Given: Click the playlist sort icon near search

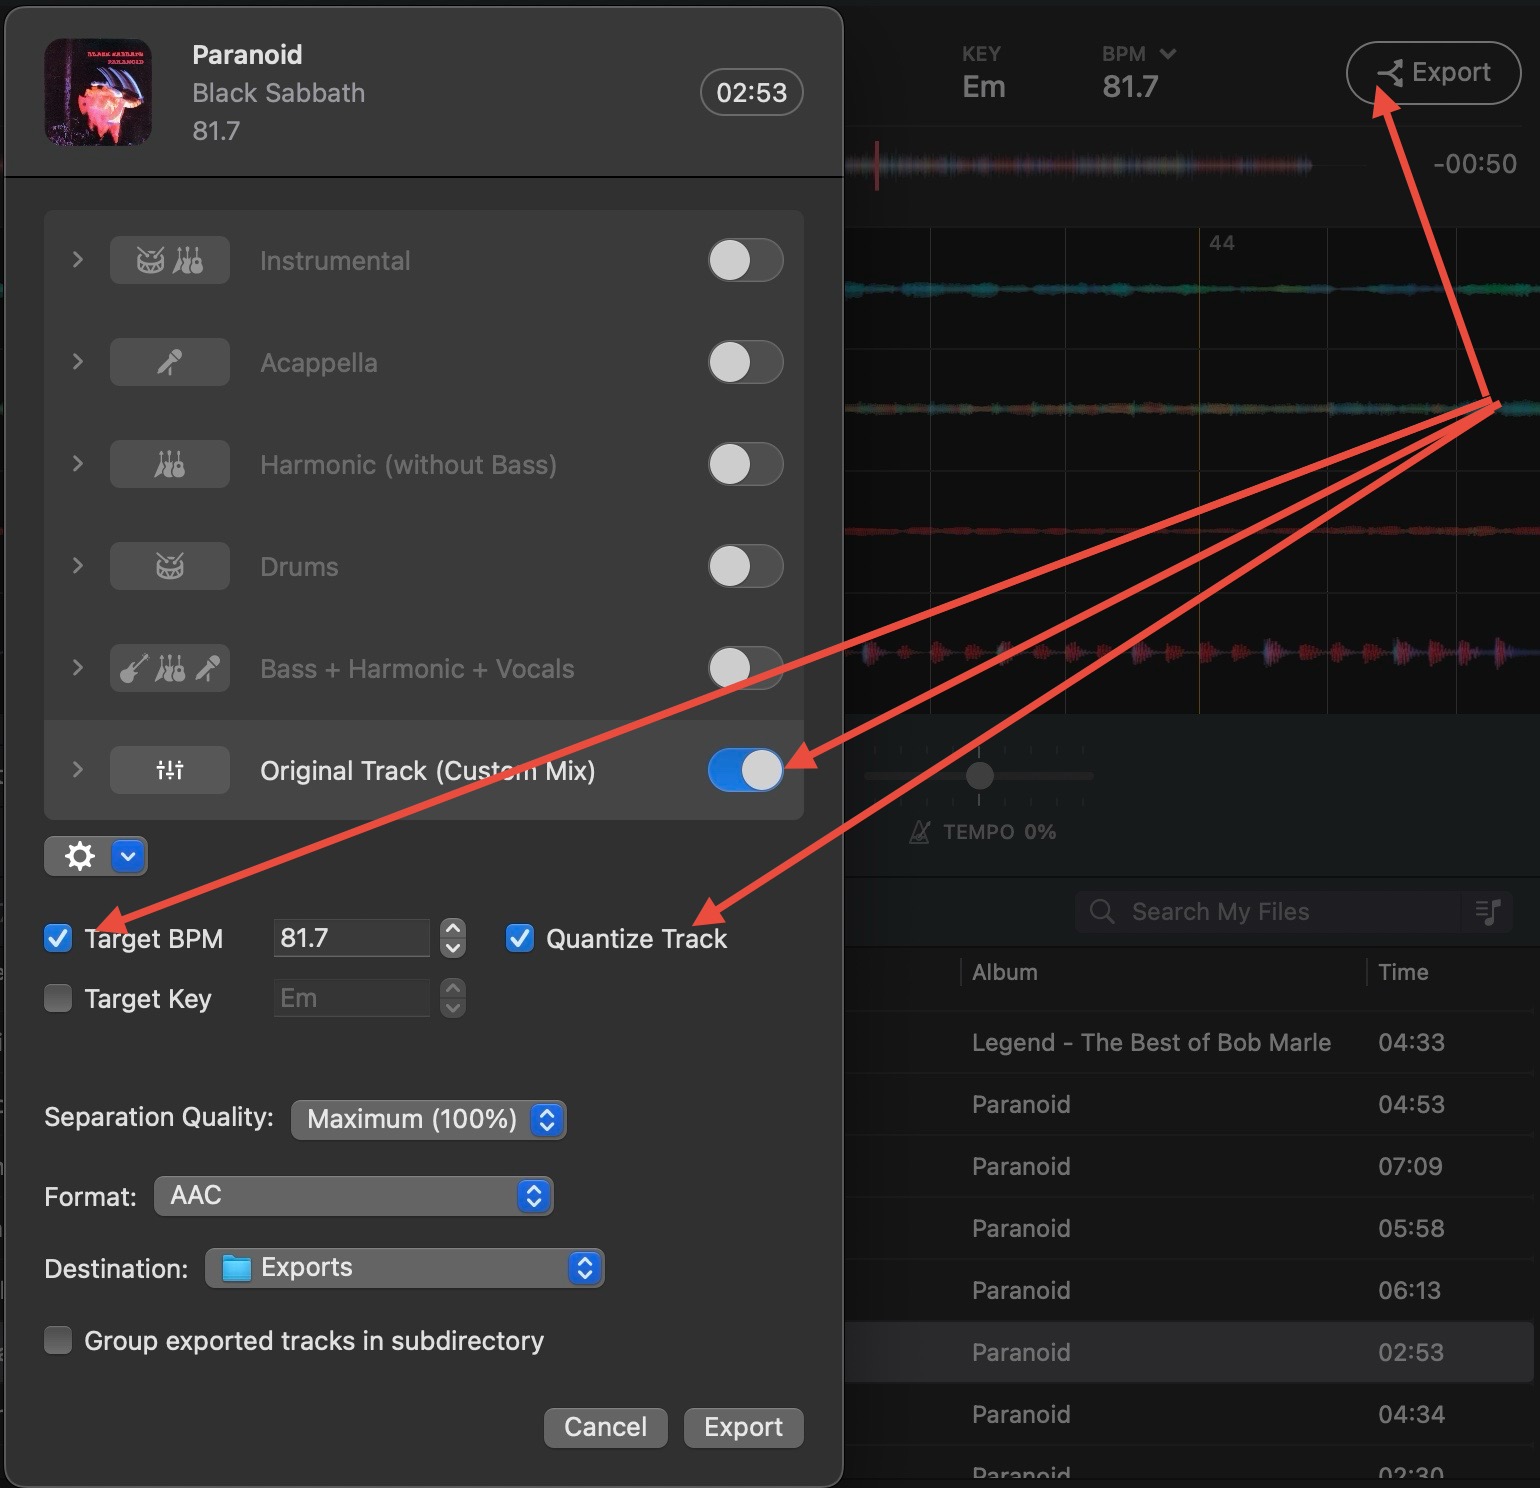Looking at the screenshot, I should pyautogui.click(x=1488, y=912).
